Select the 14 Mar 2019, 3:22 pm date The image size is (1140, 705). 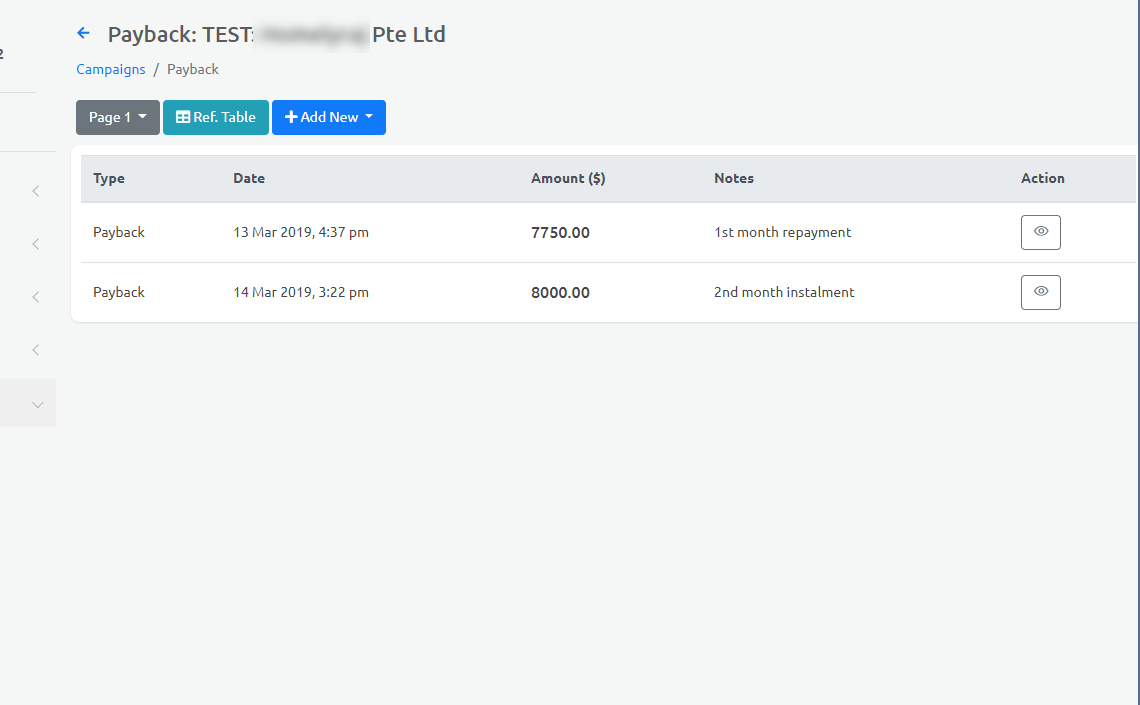(301, 292)
